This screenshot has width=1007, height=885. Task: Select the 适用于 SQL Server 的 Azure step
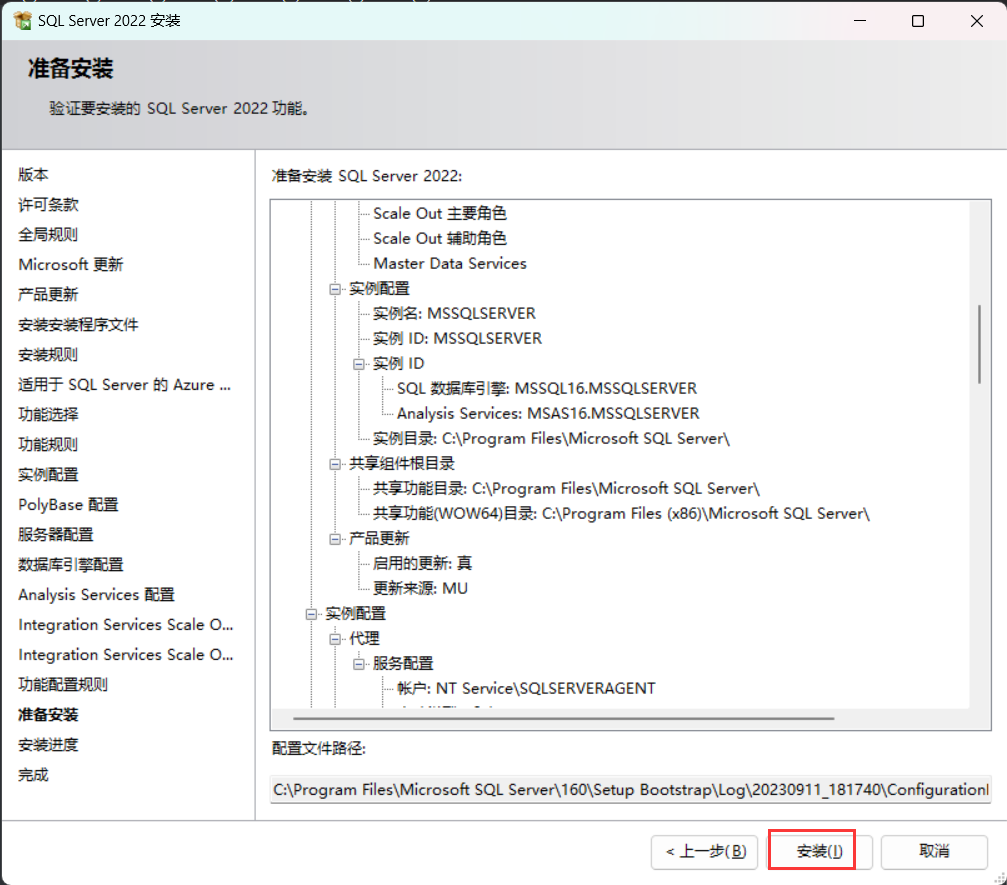[125, 385]
